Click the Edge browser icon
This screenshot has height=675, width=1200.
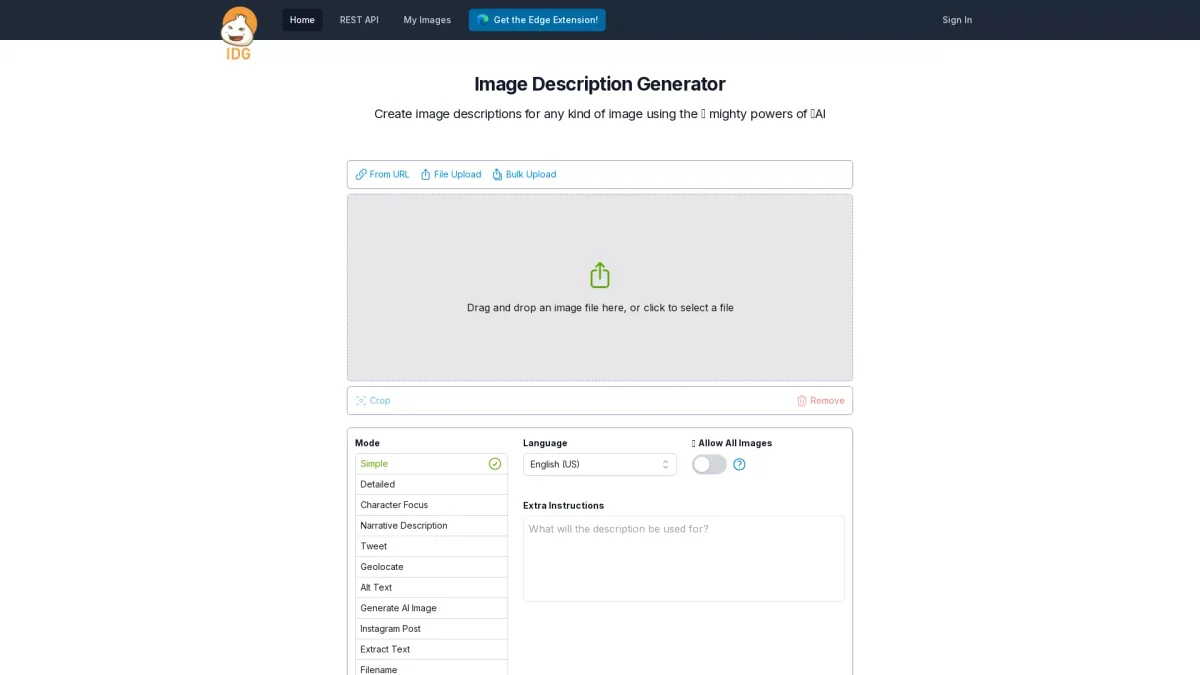(483, 20)
